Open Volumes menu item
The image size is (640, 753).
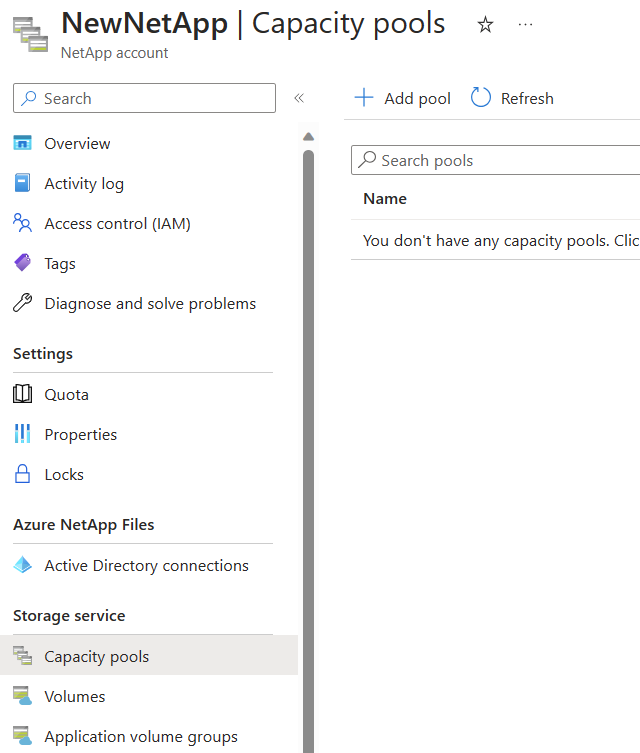[x=75, y=696]
